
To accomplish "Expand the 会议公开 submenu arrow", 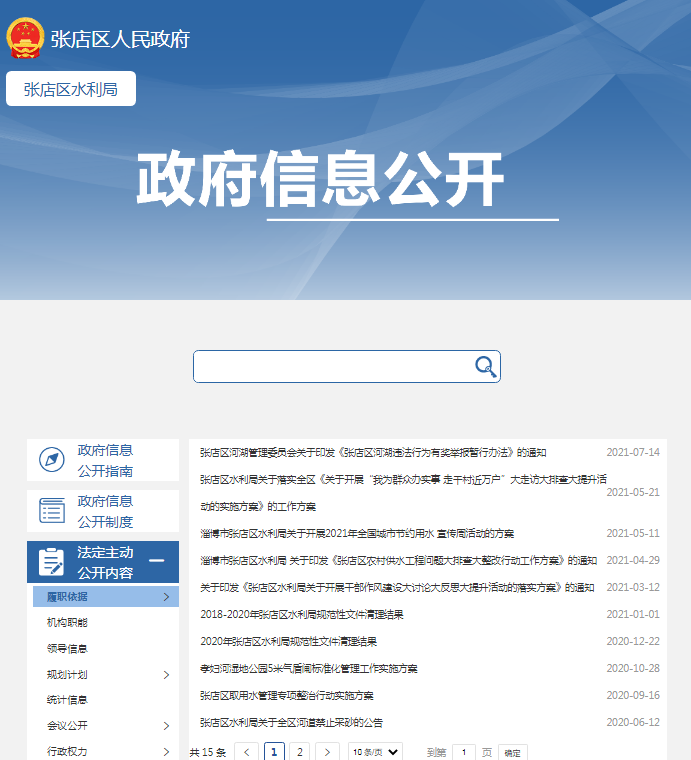I will pos(166,726).
